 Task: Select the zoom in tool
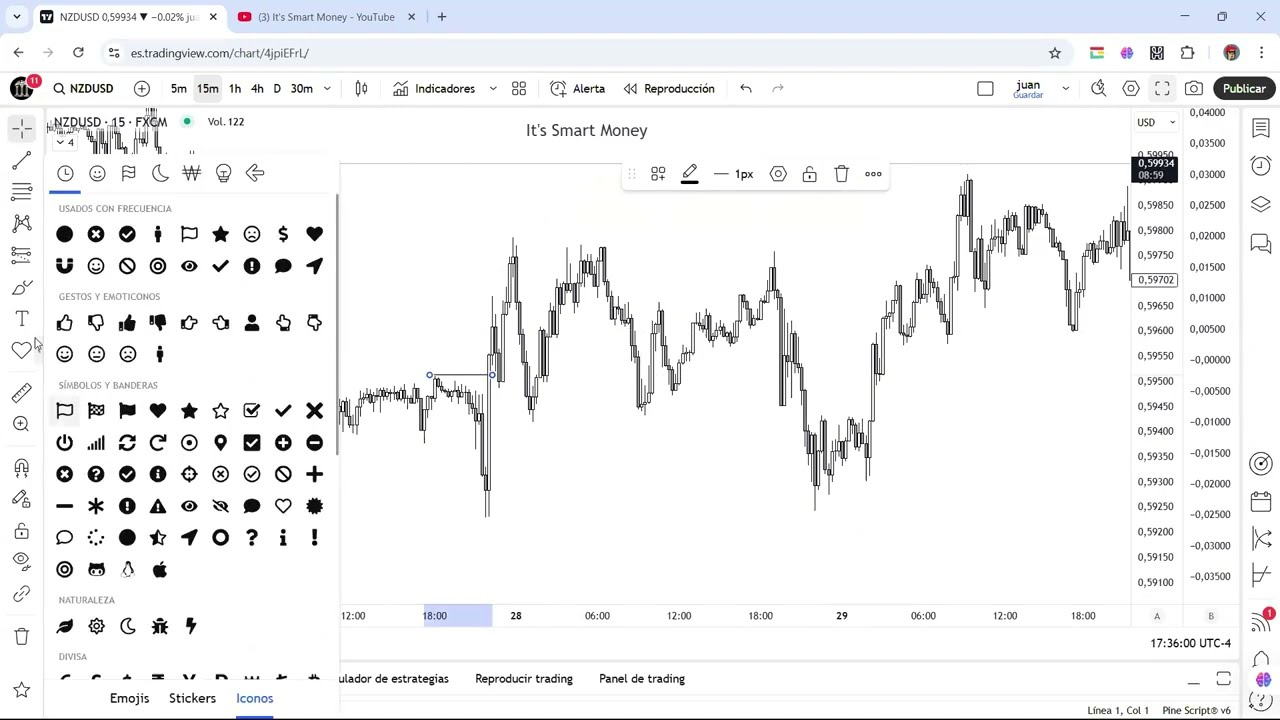[21, 424]
